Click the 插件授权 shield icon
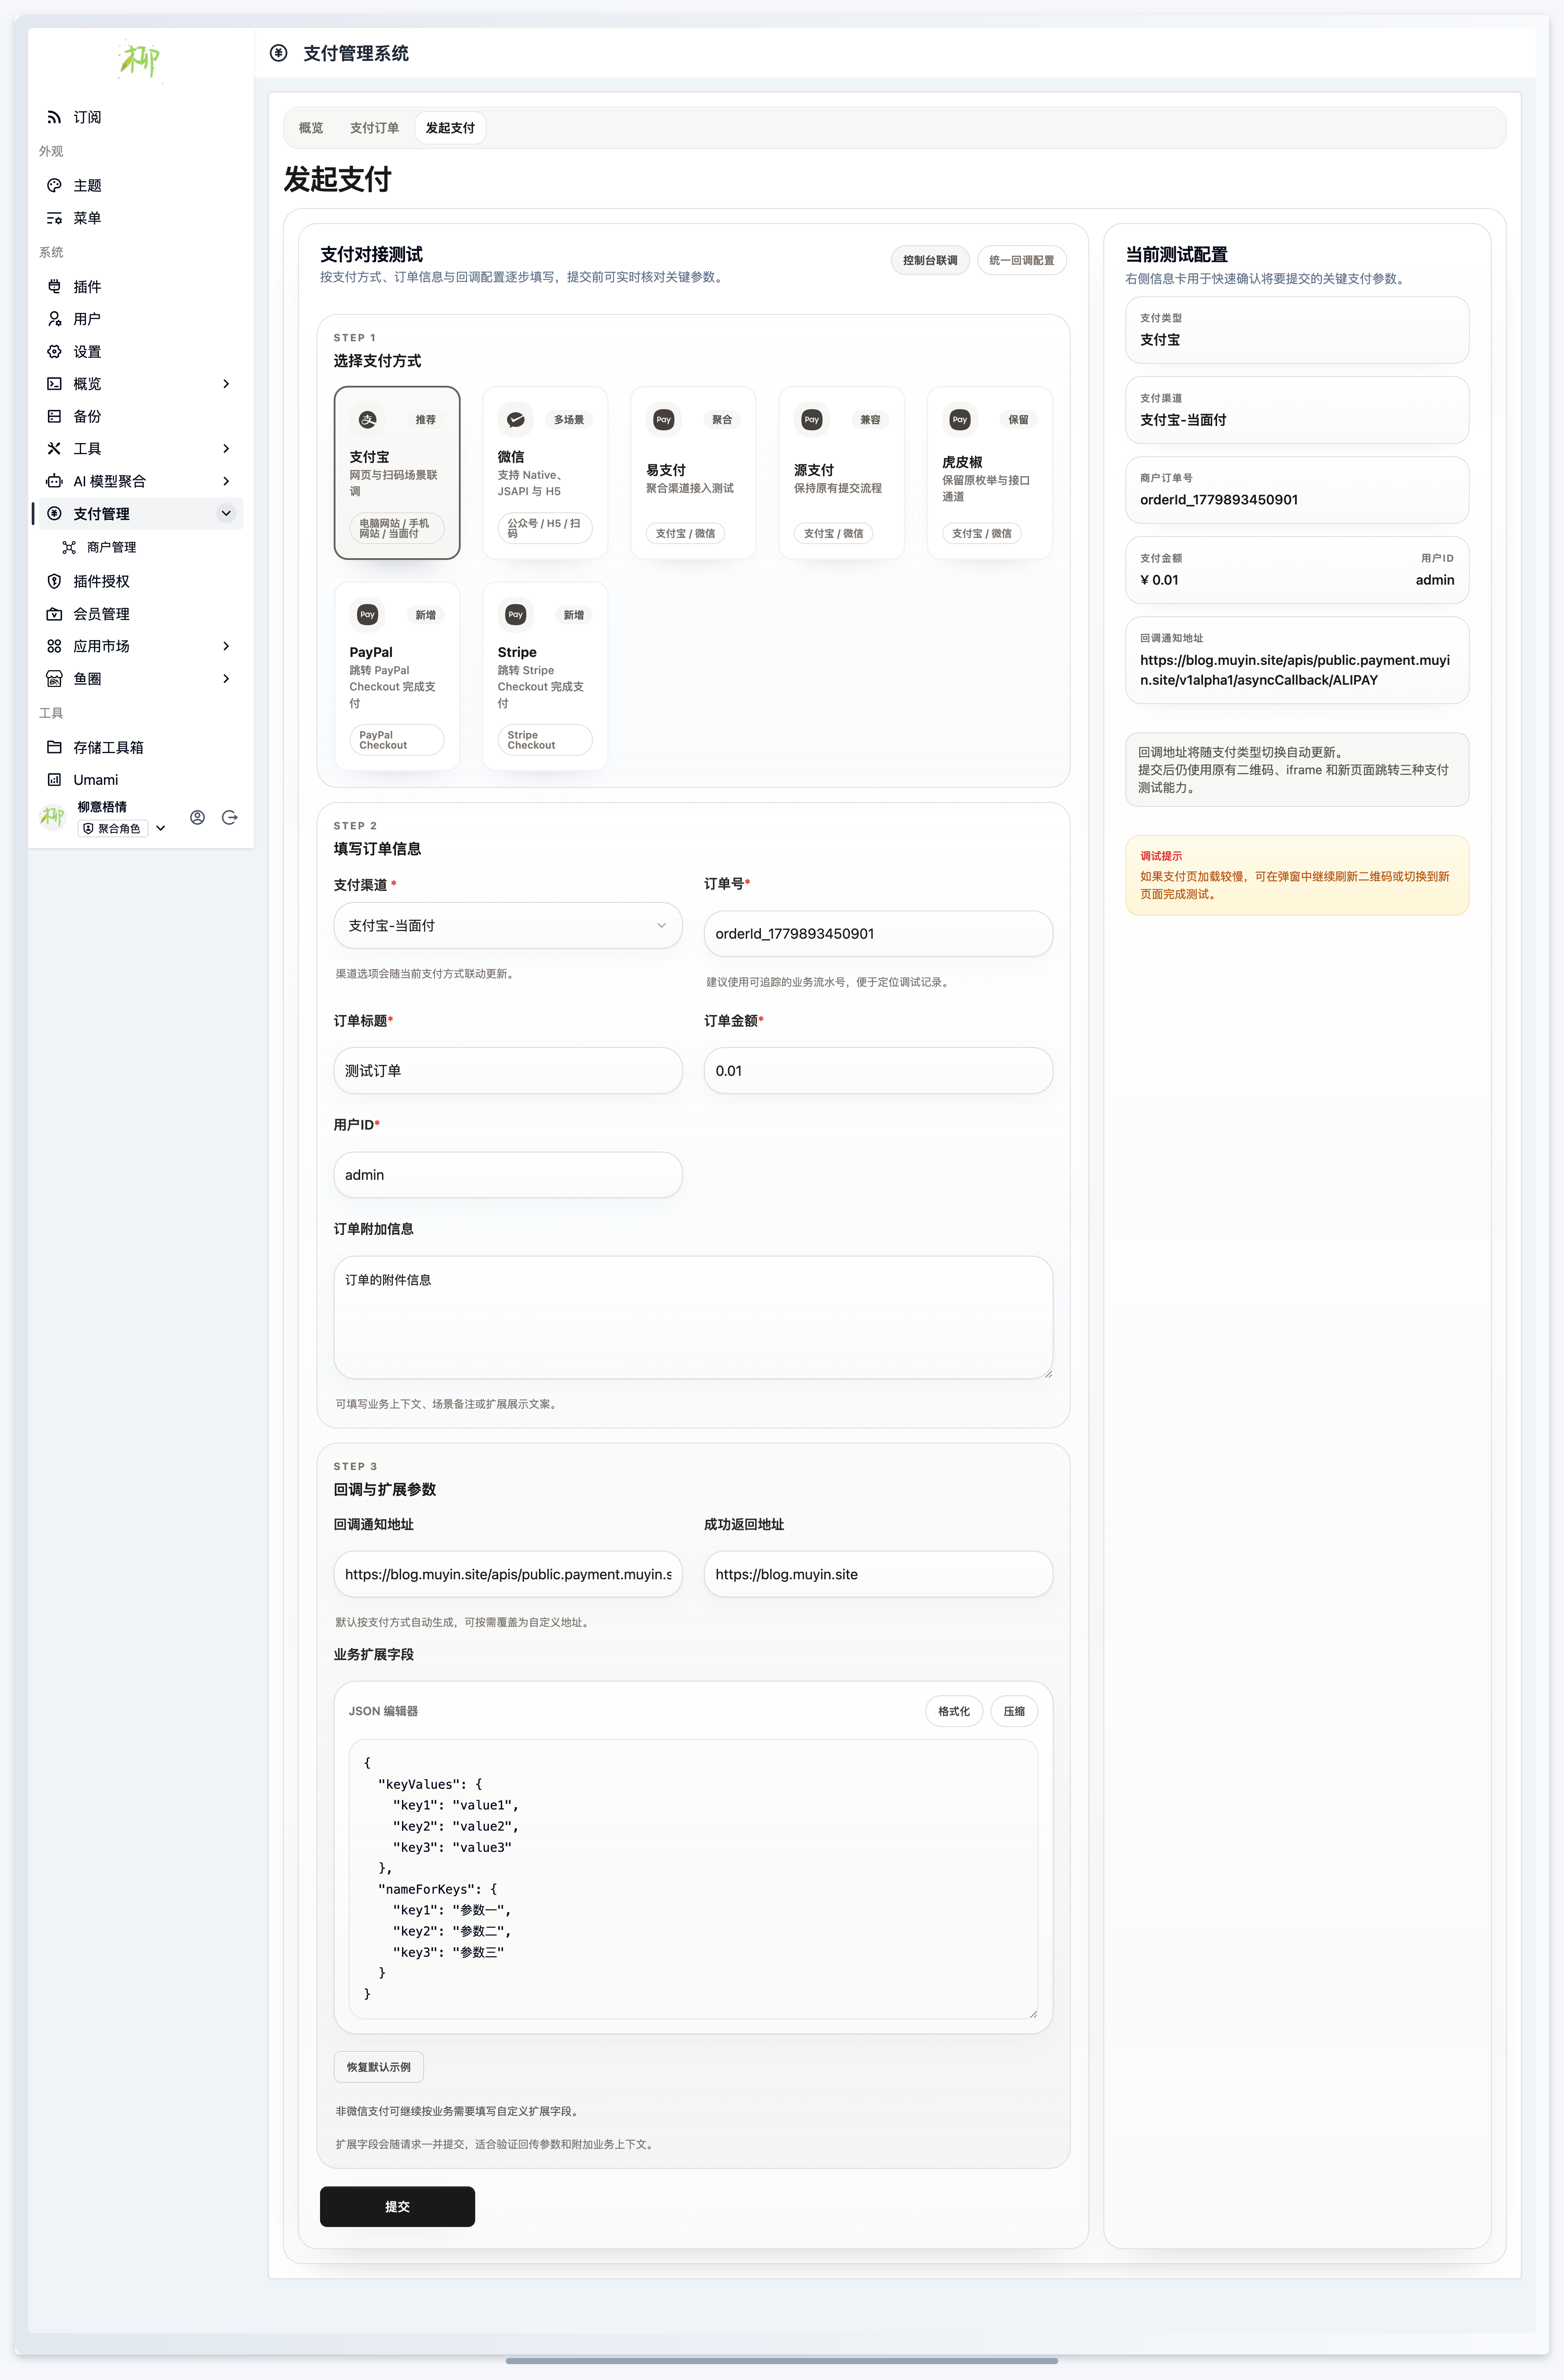This screenshot has width=1564, height=2380. coord(54,581)
